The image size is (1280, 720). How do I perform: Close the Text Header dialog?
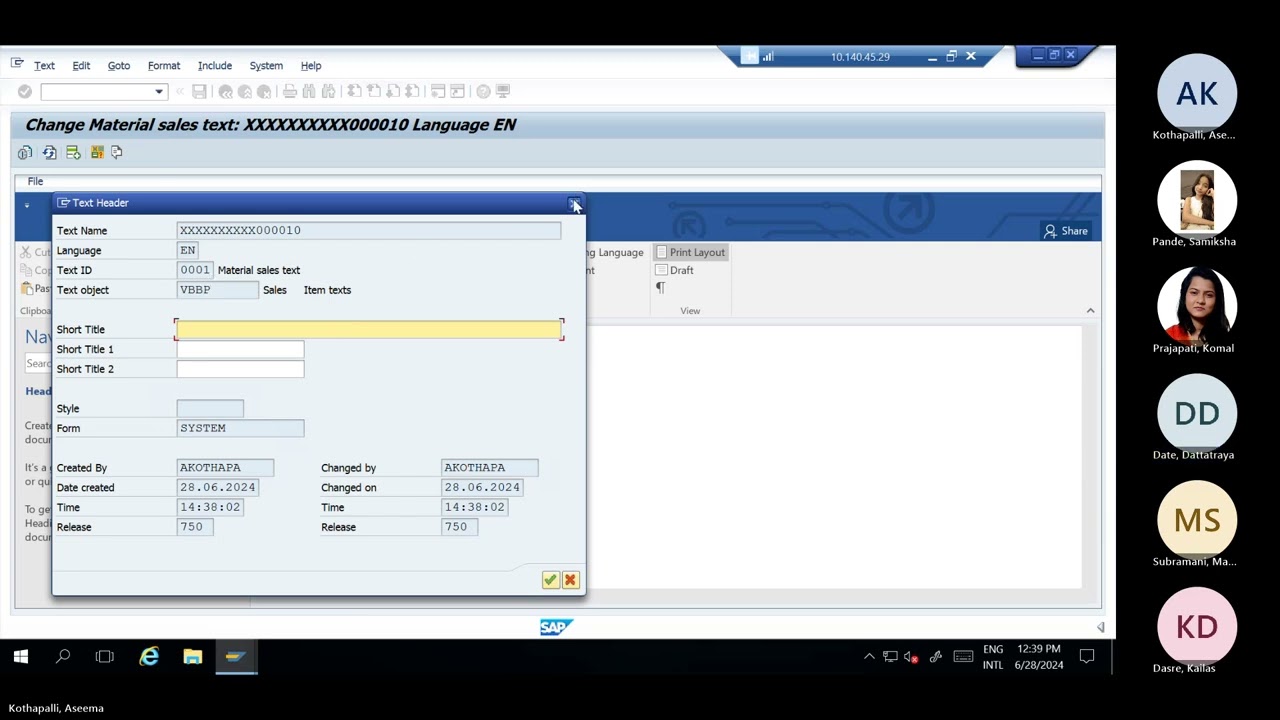coord(574,203)
